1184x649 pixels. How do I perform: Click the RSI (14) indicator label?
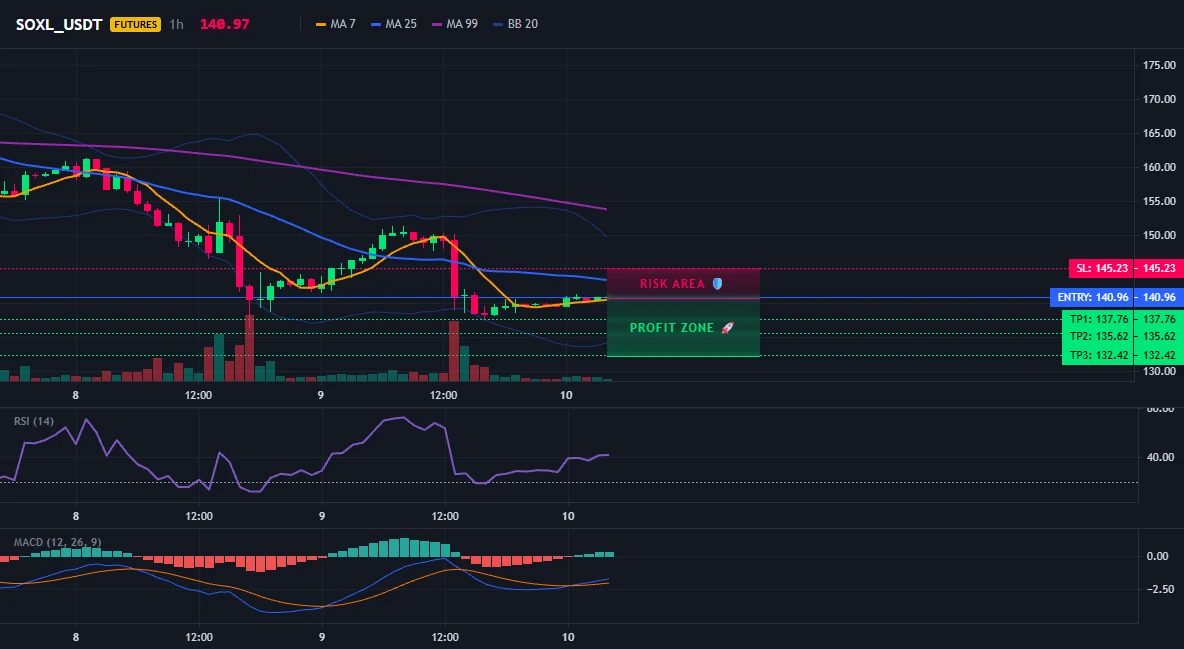click(x=34, y=421)
